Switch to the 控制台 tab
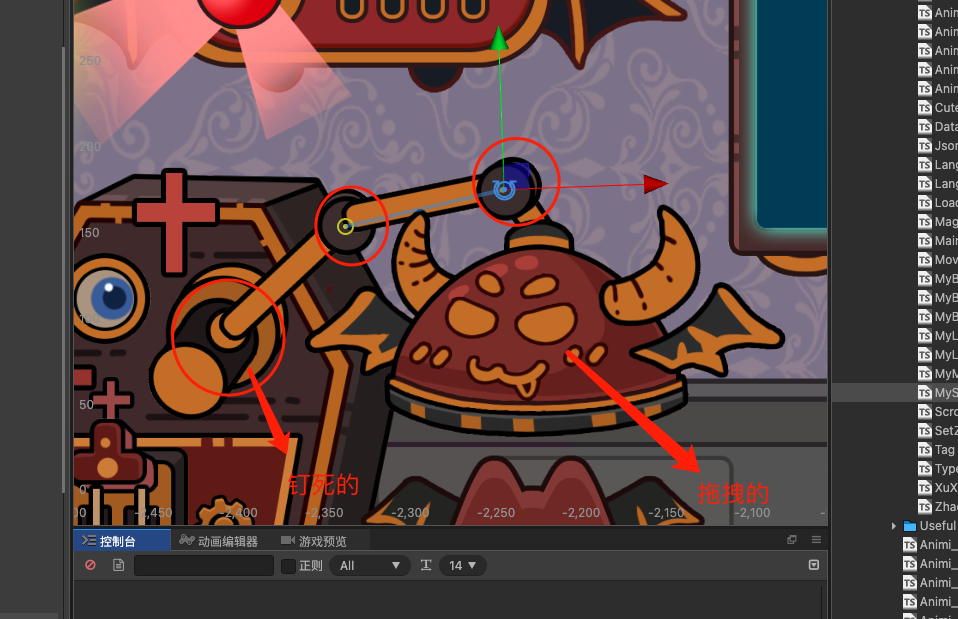 point(122,541)
